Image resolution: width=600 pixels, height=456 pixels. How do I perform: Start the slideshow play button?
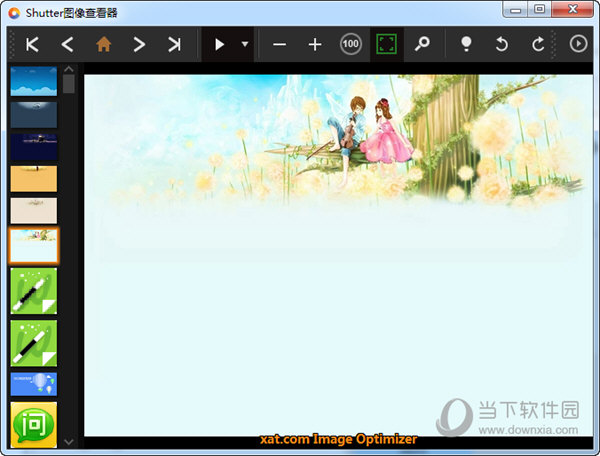[219, 45]
